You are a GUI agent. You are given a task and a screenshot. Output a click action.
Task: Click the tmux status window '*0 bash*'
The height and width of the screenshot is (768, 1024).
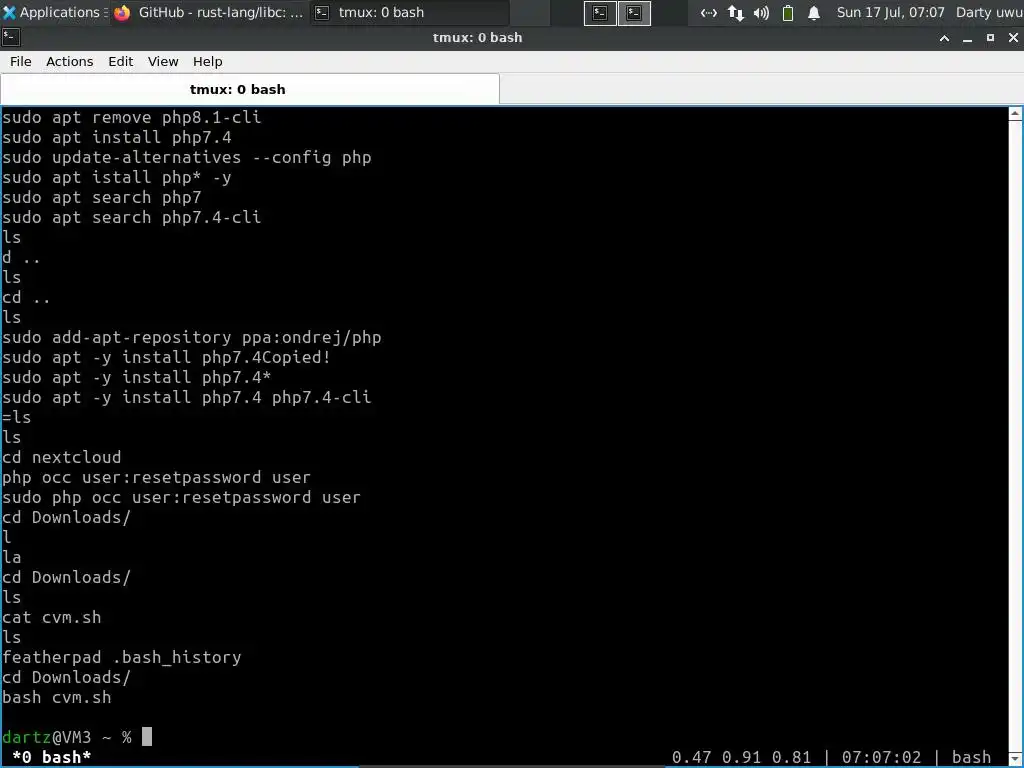coord(52,757)
